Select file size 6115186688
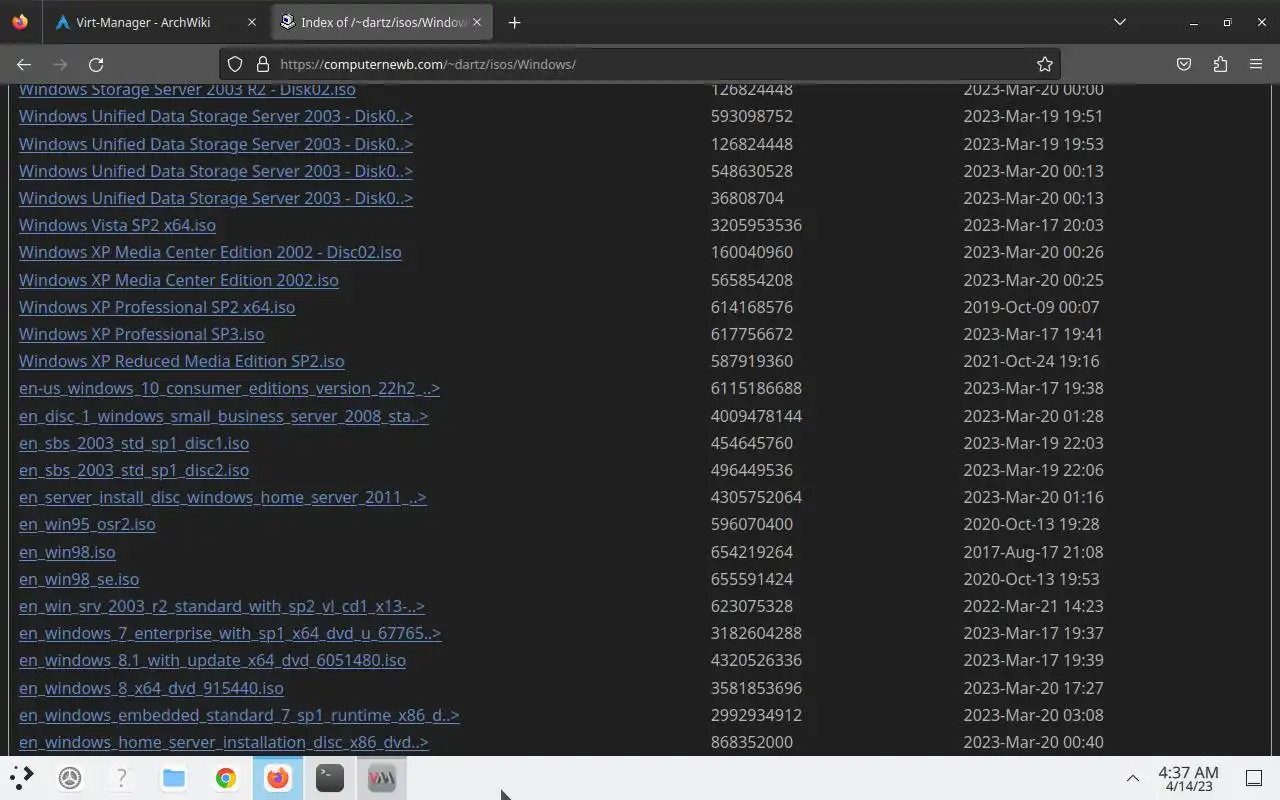 pos(756,388)
